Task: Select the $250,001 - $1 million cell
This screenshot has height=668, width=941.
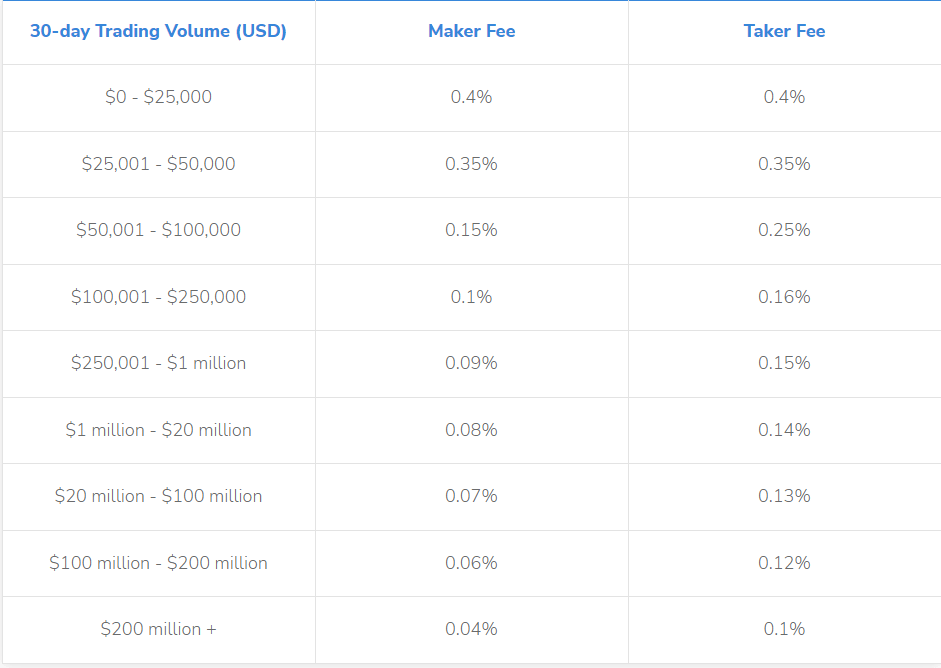Action: click(x=158, y=363)
